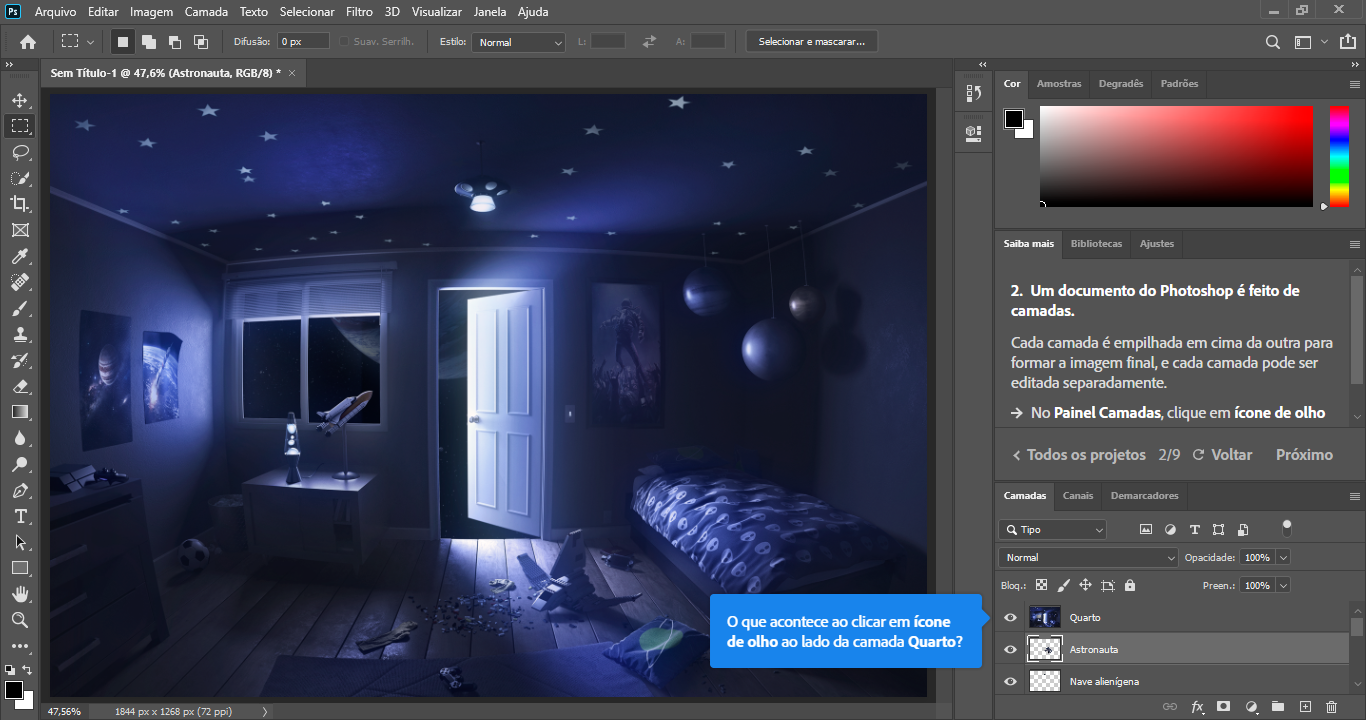Screen dimensions: 1366x720
Task: Hide the Nave alienígena layer
Action: point(1010,682)
